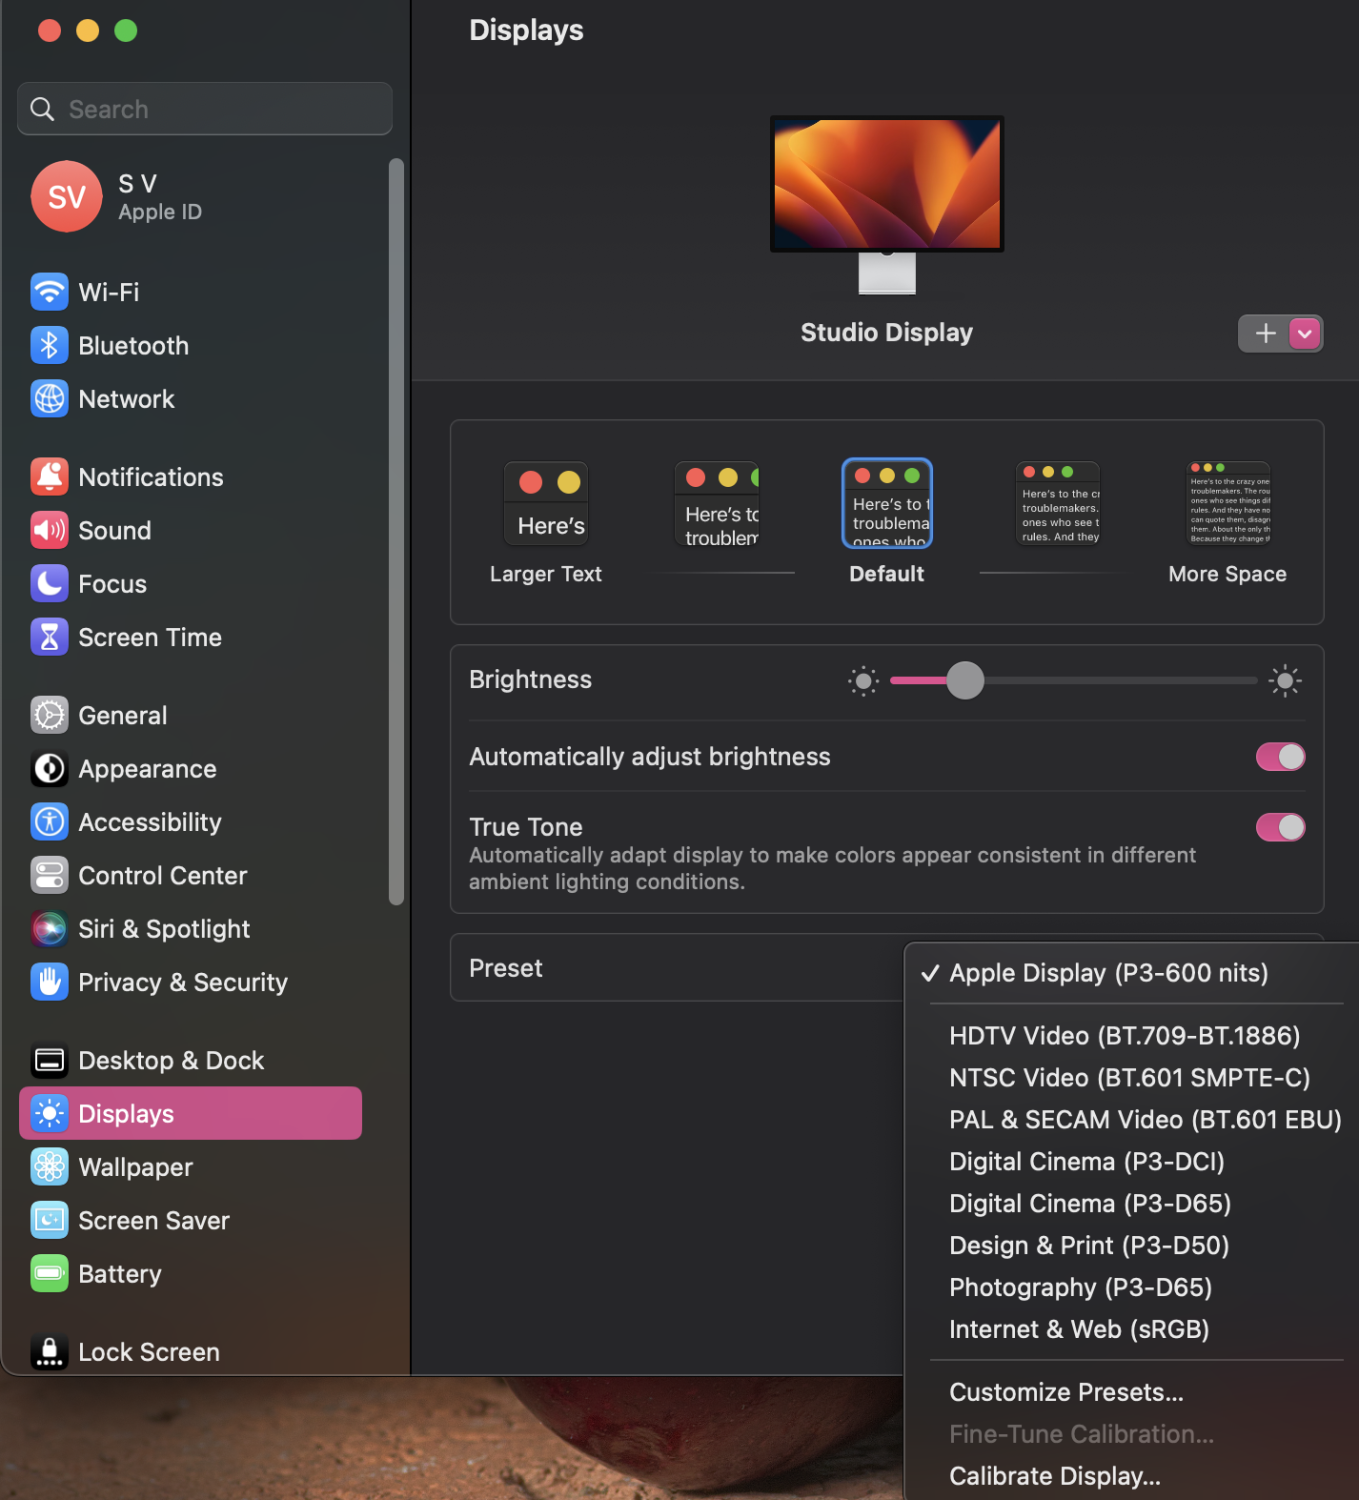1359x1500 pixels.
Task: Open Wallpaper settings
Action: [x=135, y=1166]
